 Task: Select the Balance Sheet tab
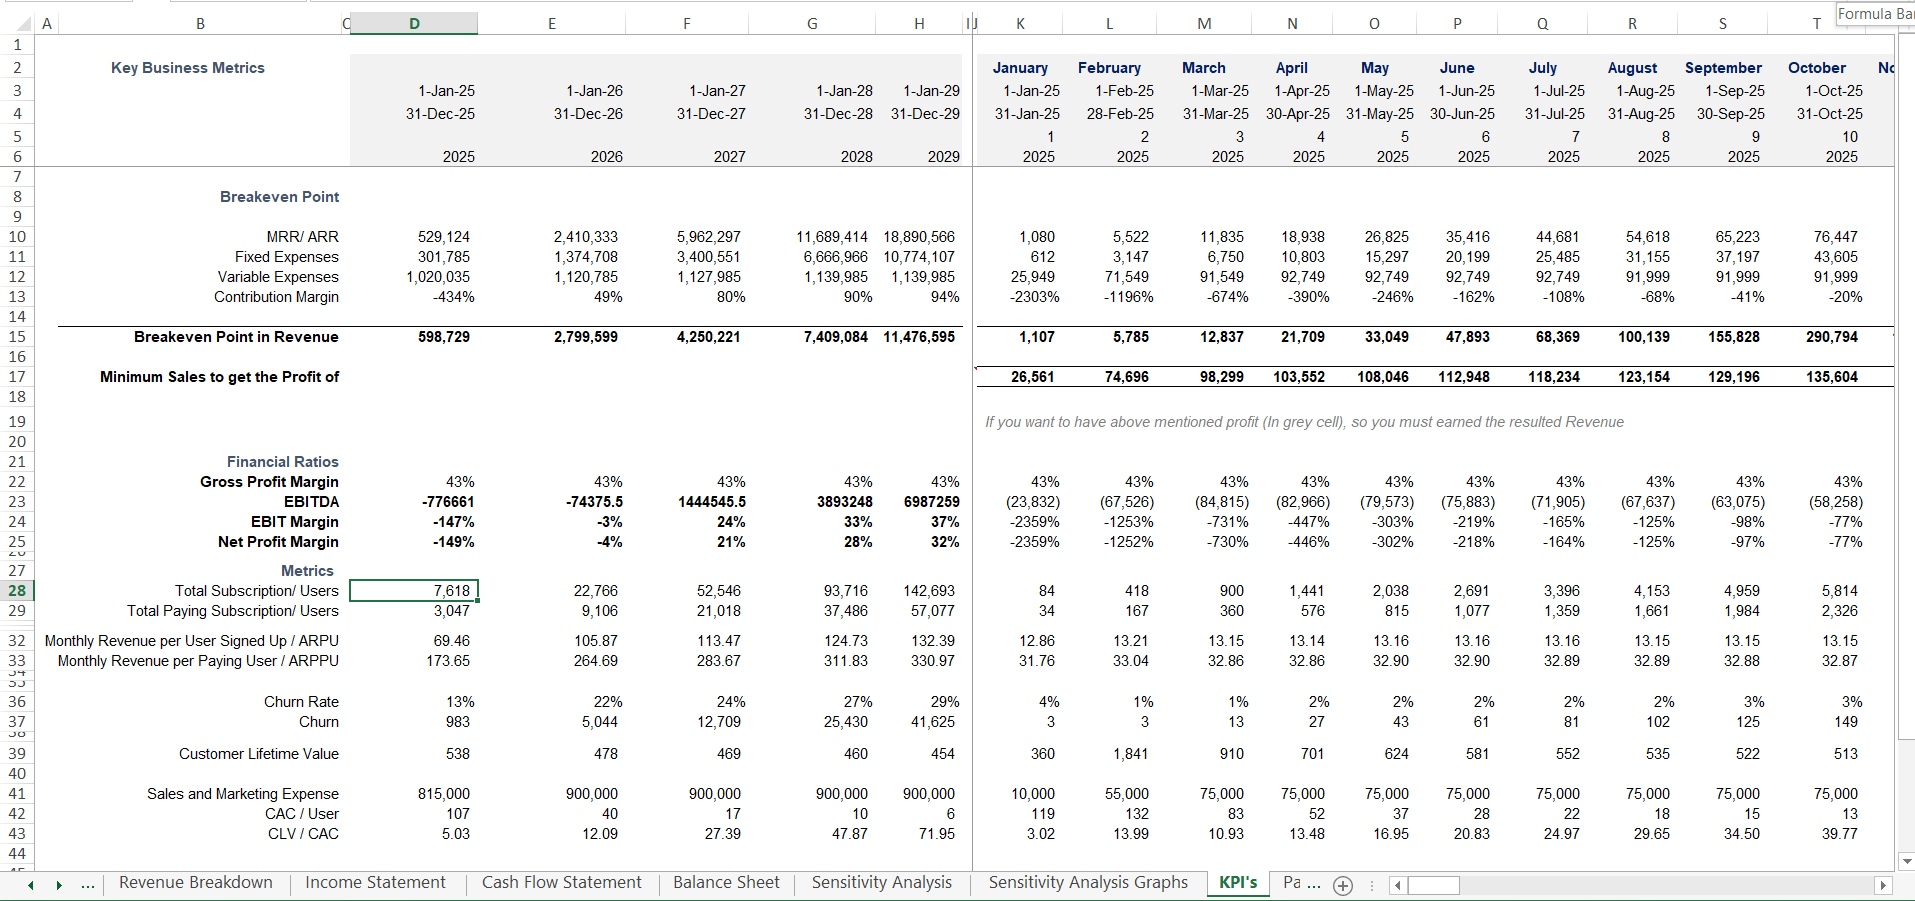tap(726, 883)
